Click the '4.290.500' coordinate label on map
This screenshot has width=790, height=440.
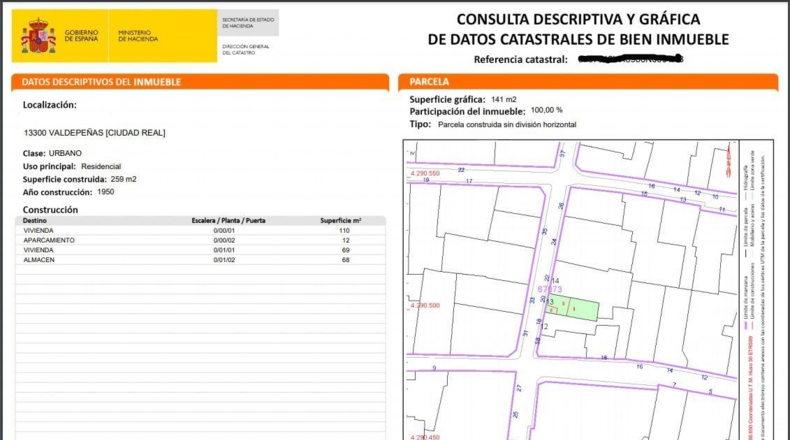tap(425, 305)
